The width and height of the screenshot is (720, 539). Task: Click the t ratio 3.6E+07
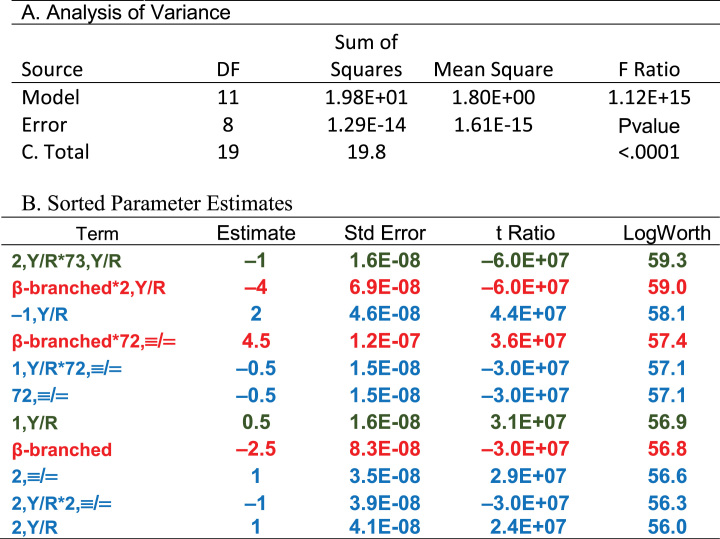tap(528, 341)
